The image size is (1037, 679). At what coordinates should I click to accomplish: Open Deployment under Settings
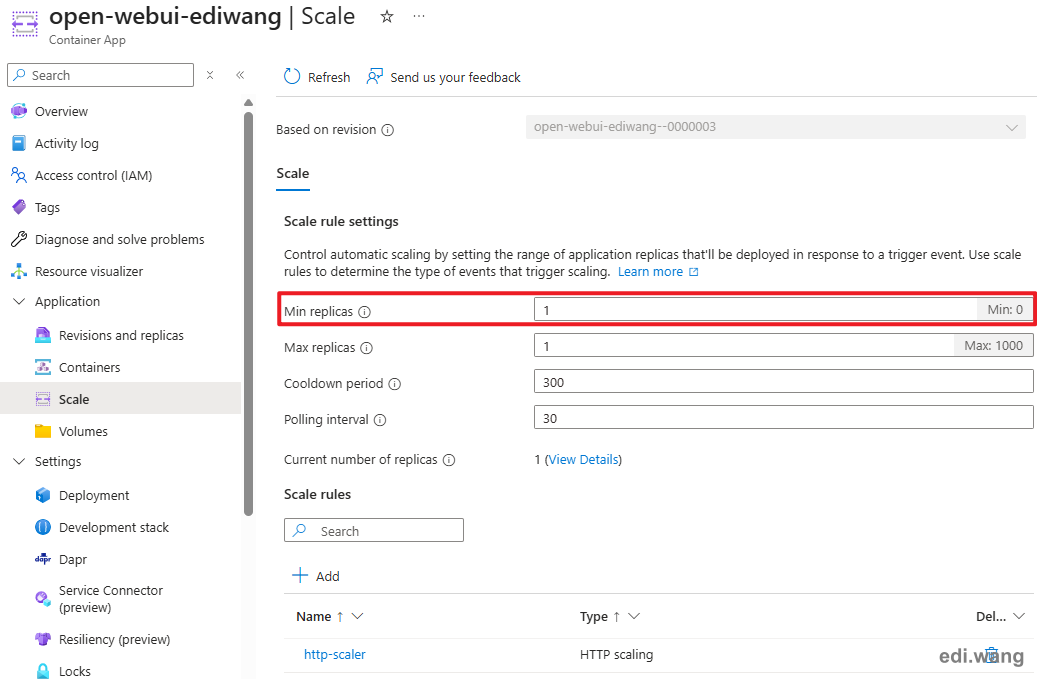point(94,495)
